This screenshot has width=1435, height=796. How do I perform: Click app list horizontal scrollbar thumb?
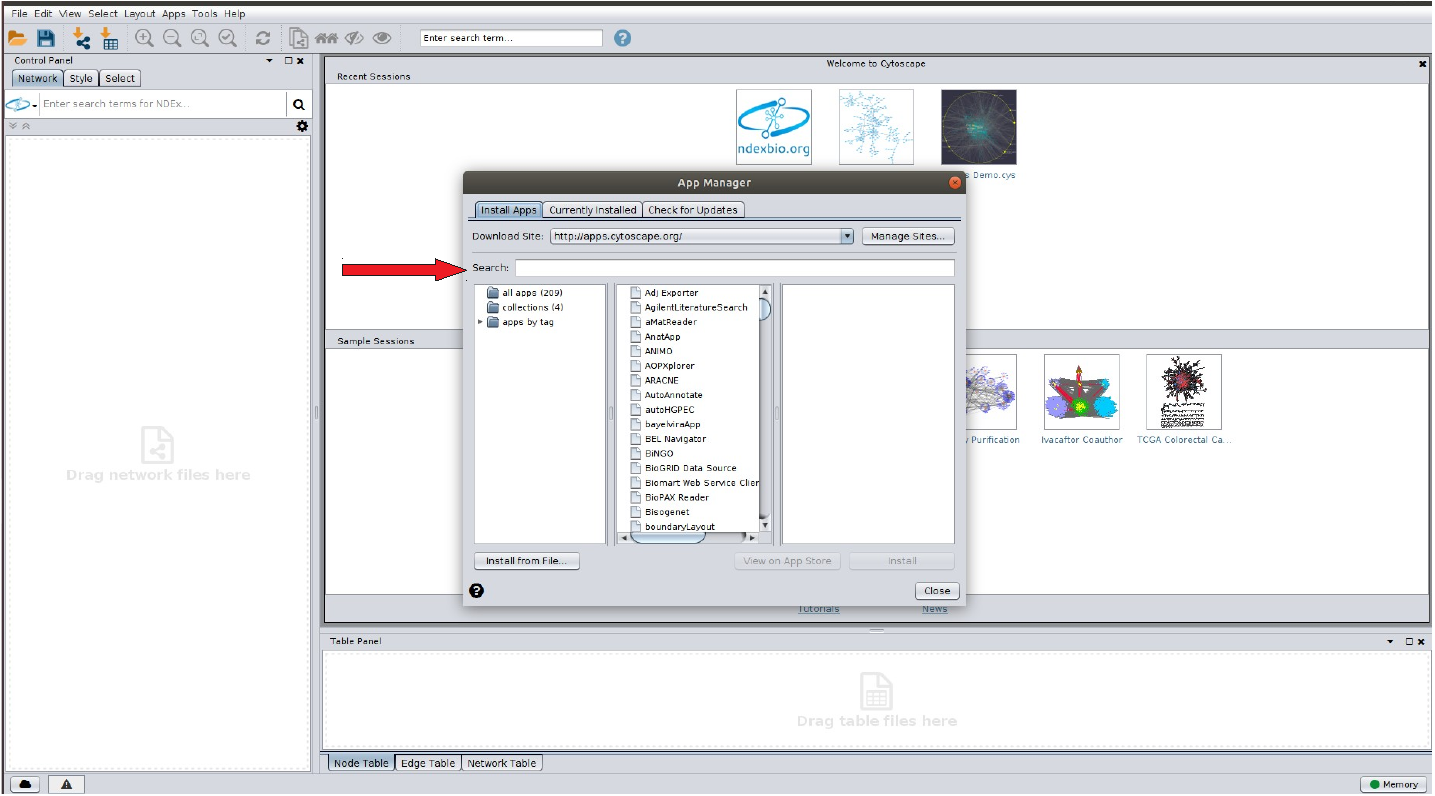(667, 537)
